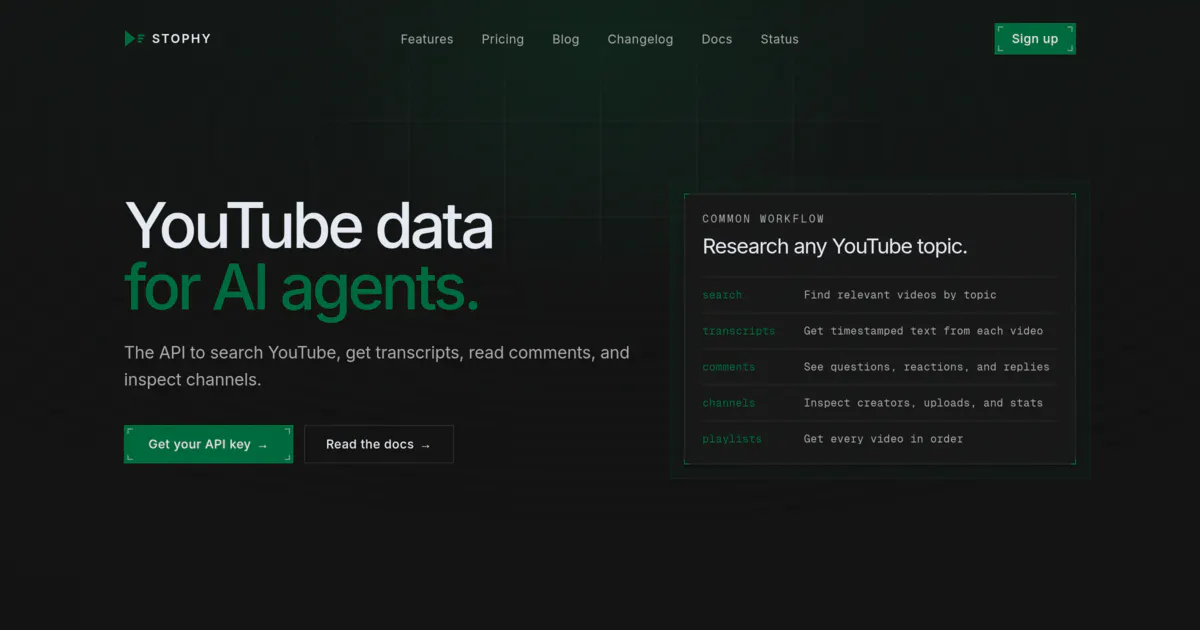This screenshot has width=1200, height=630.
Task: Open Docs in navigation bar
Action: [717, 39]
